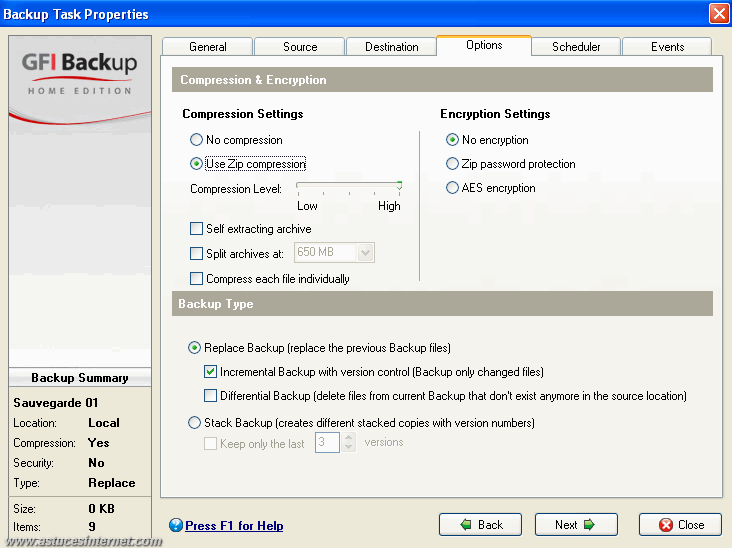Uncheck Incremental Backup with version control
Image resolution: width=732 pixels, height=548 pixels.
click(x=211, y=372)
